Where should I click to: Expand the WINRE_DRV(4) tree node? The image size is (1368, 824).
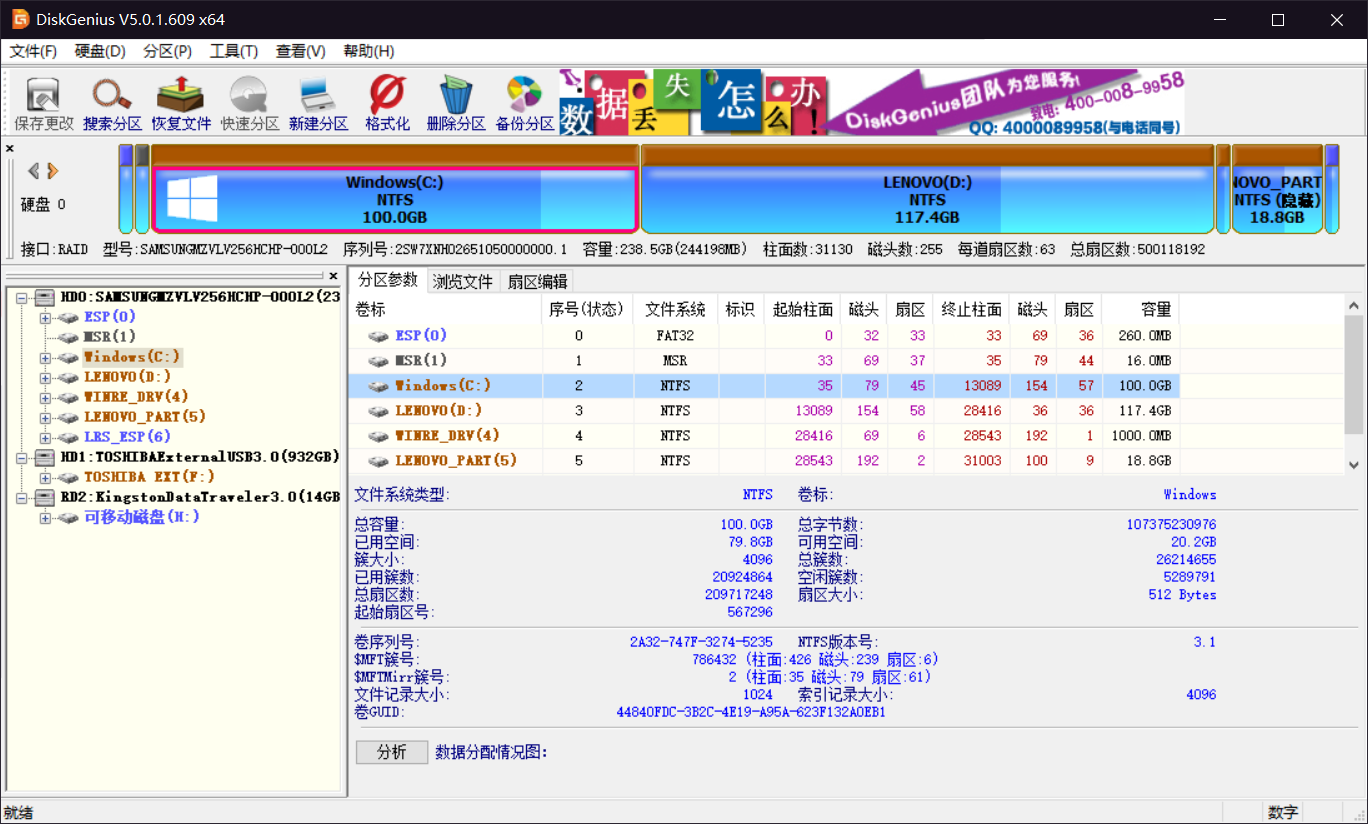click(x=45, y=397)
